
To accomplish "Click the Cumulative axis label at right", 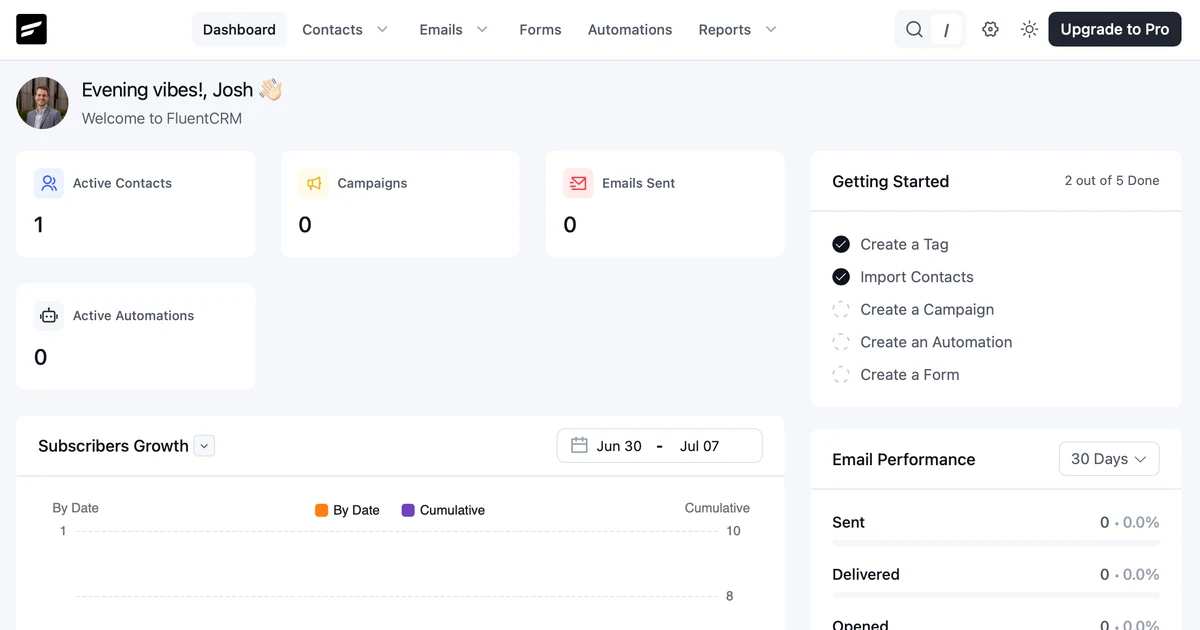I will coord(717,508).
